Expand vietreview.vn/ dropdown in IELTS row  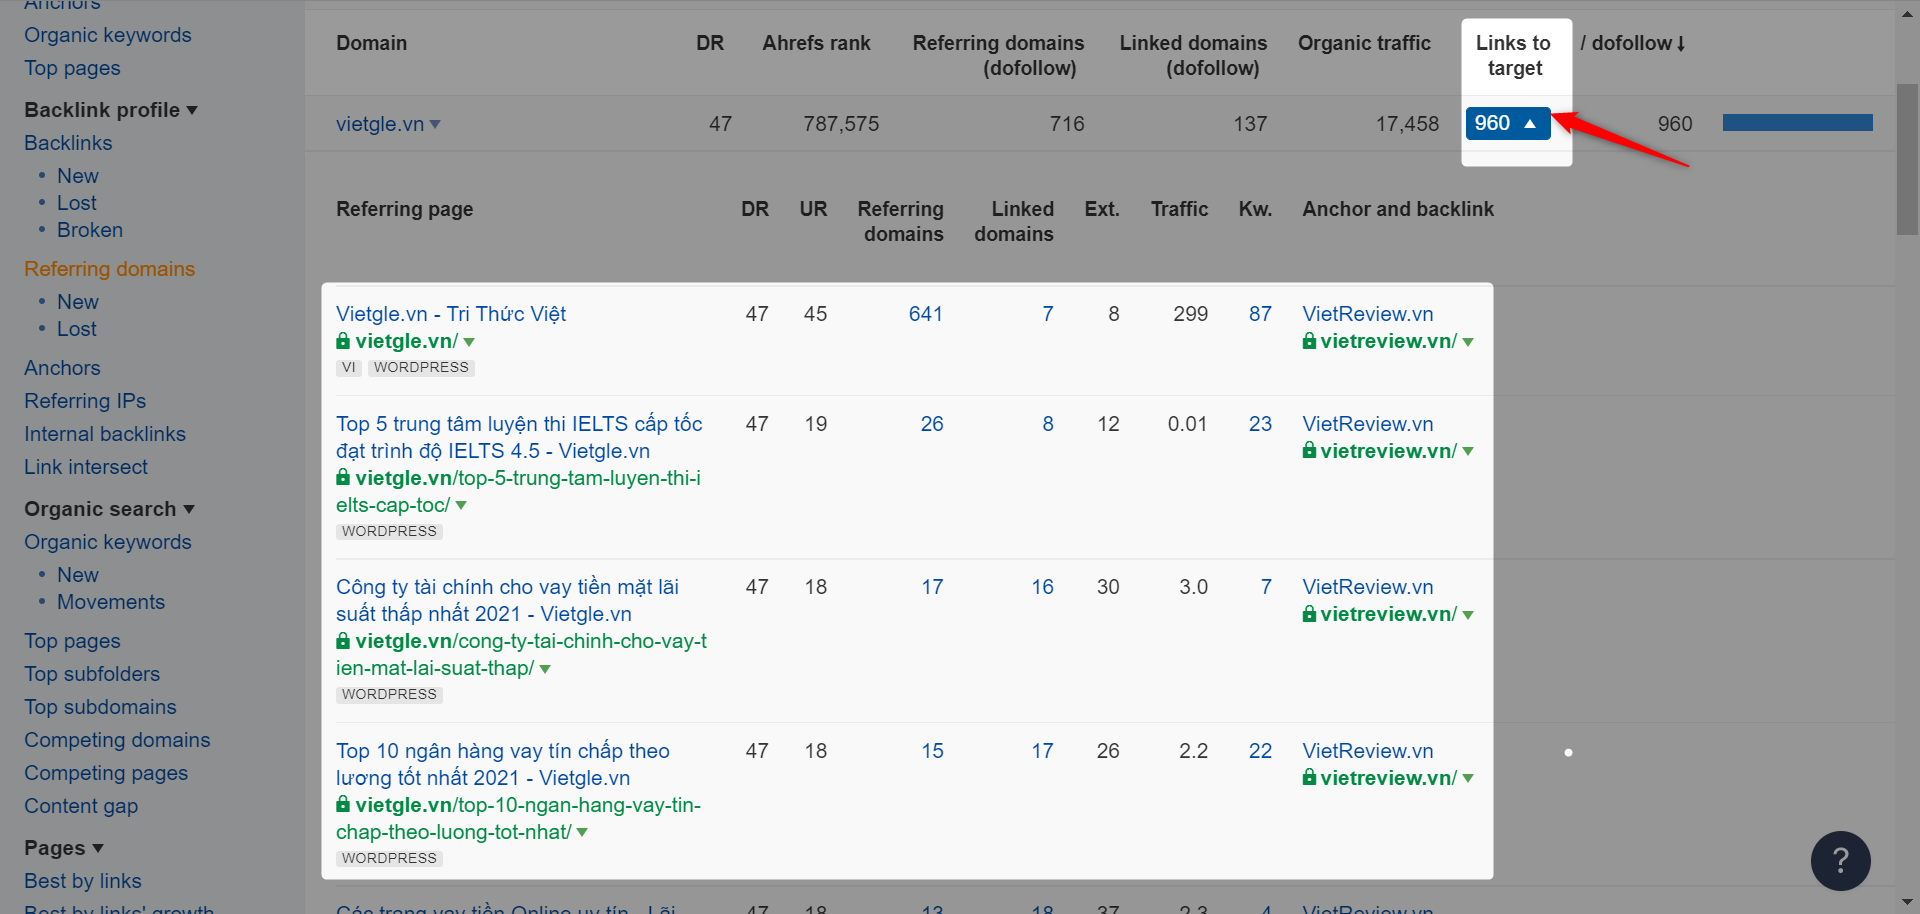(x=1468, y=452)
